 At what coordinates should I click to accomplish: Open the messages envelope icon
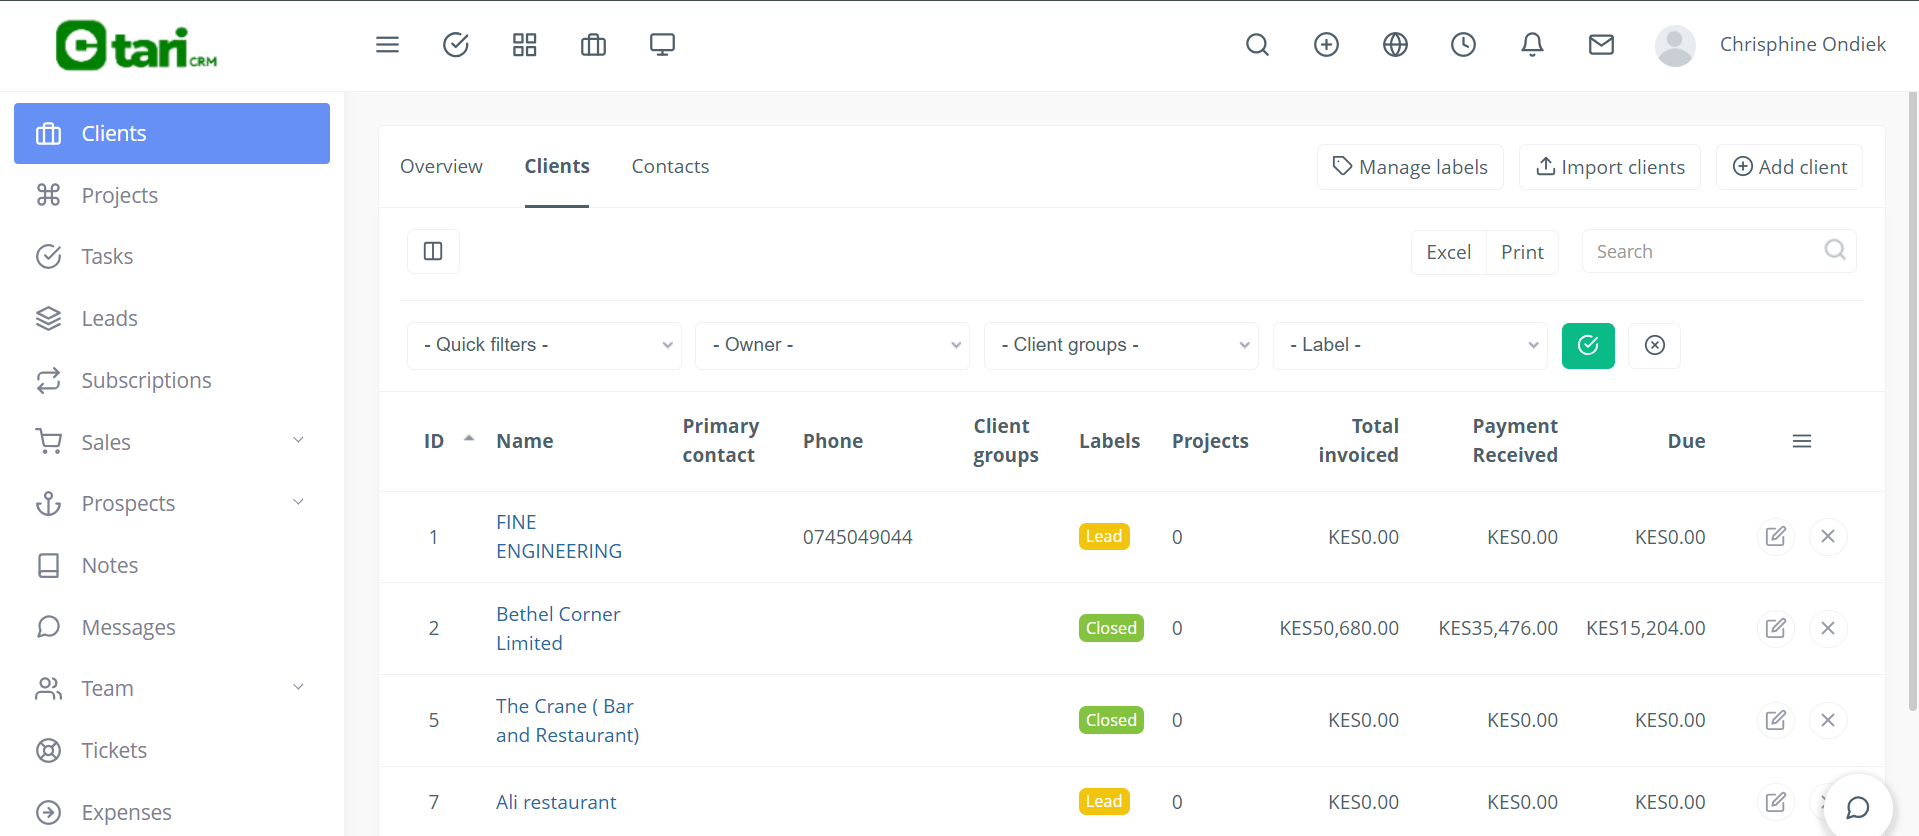click(1601, 44)
